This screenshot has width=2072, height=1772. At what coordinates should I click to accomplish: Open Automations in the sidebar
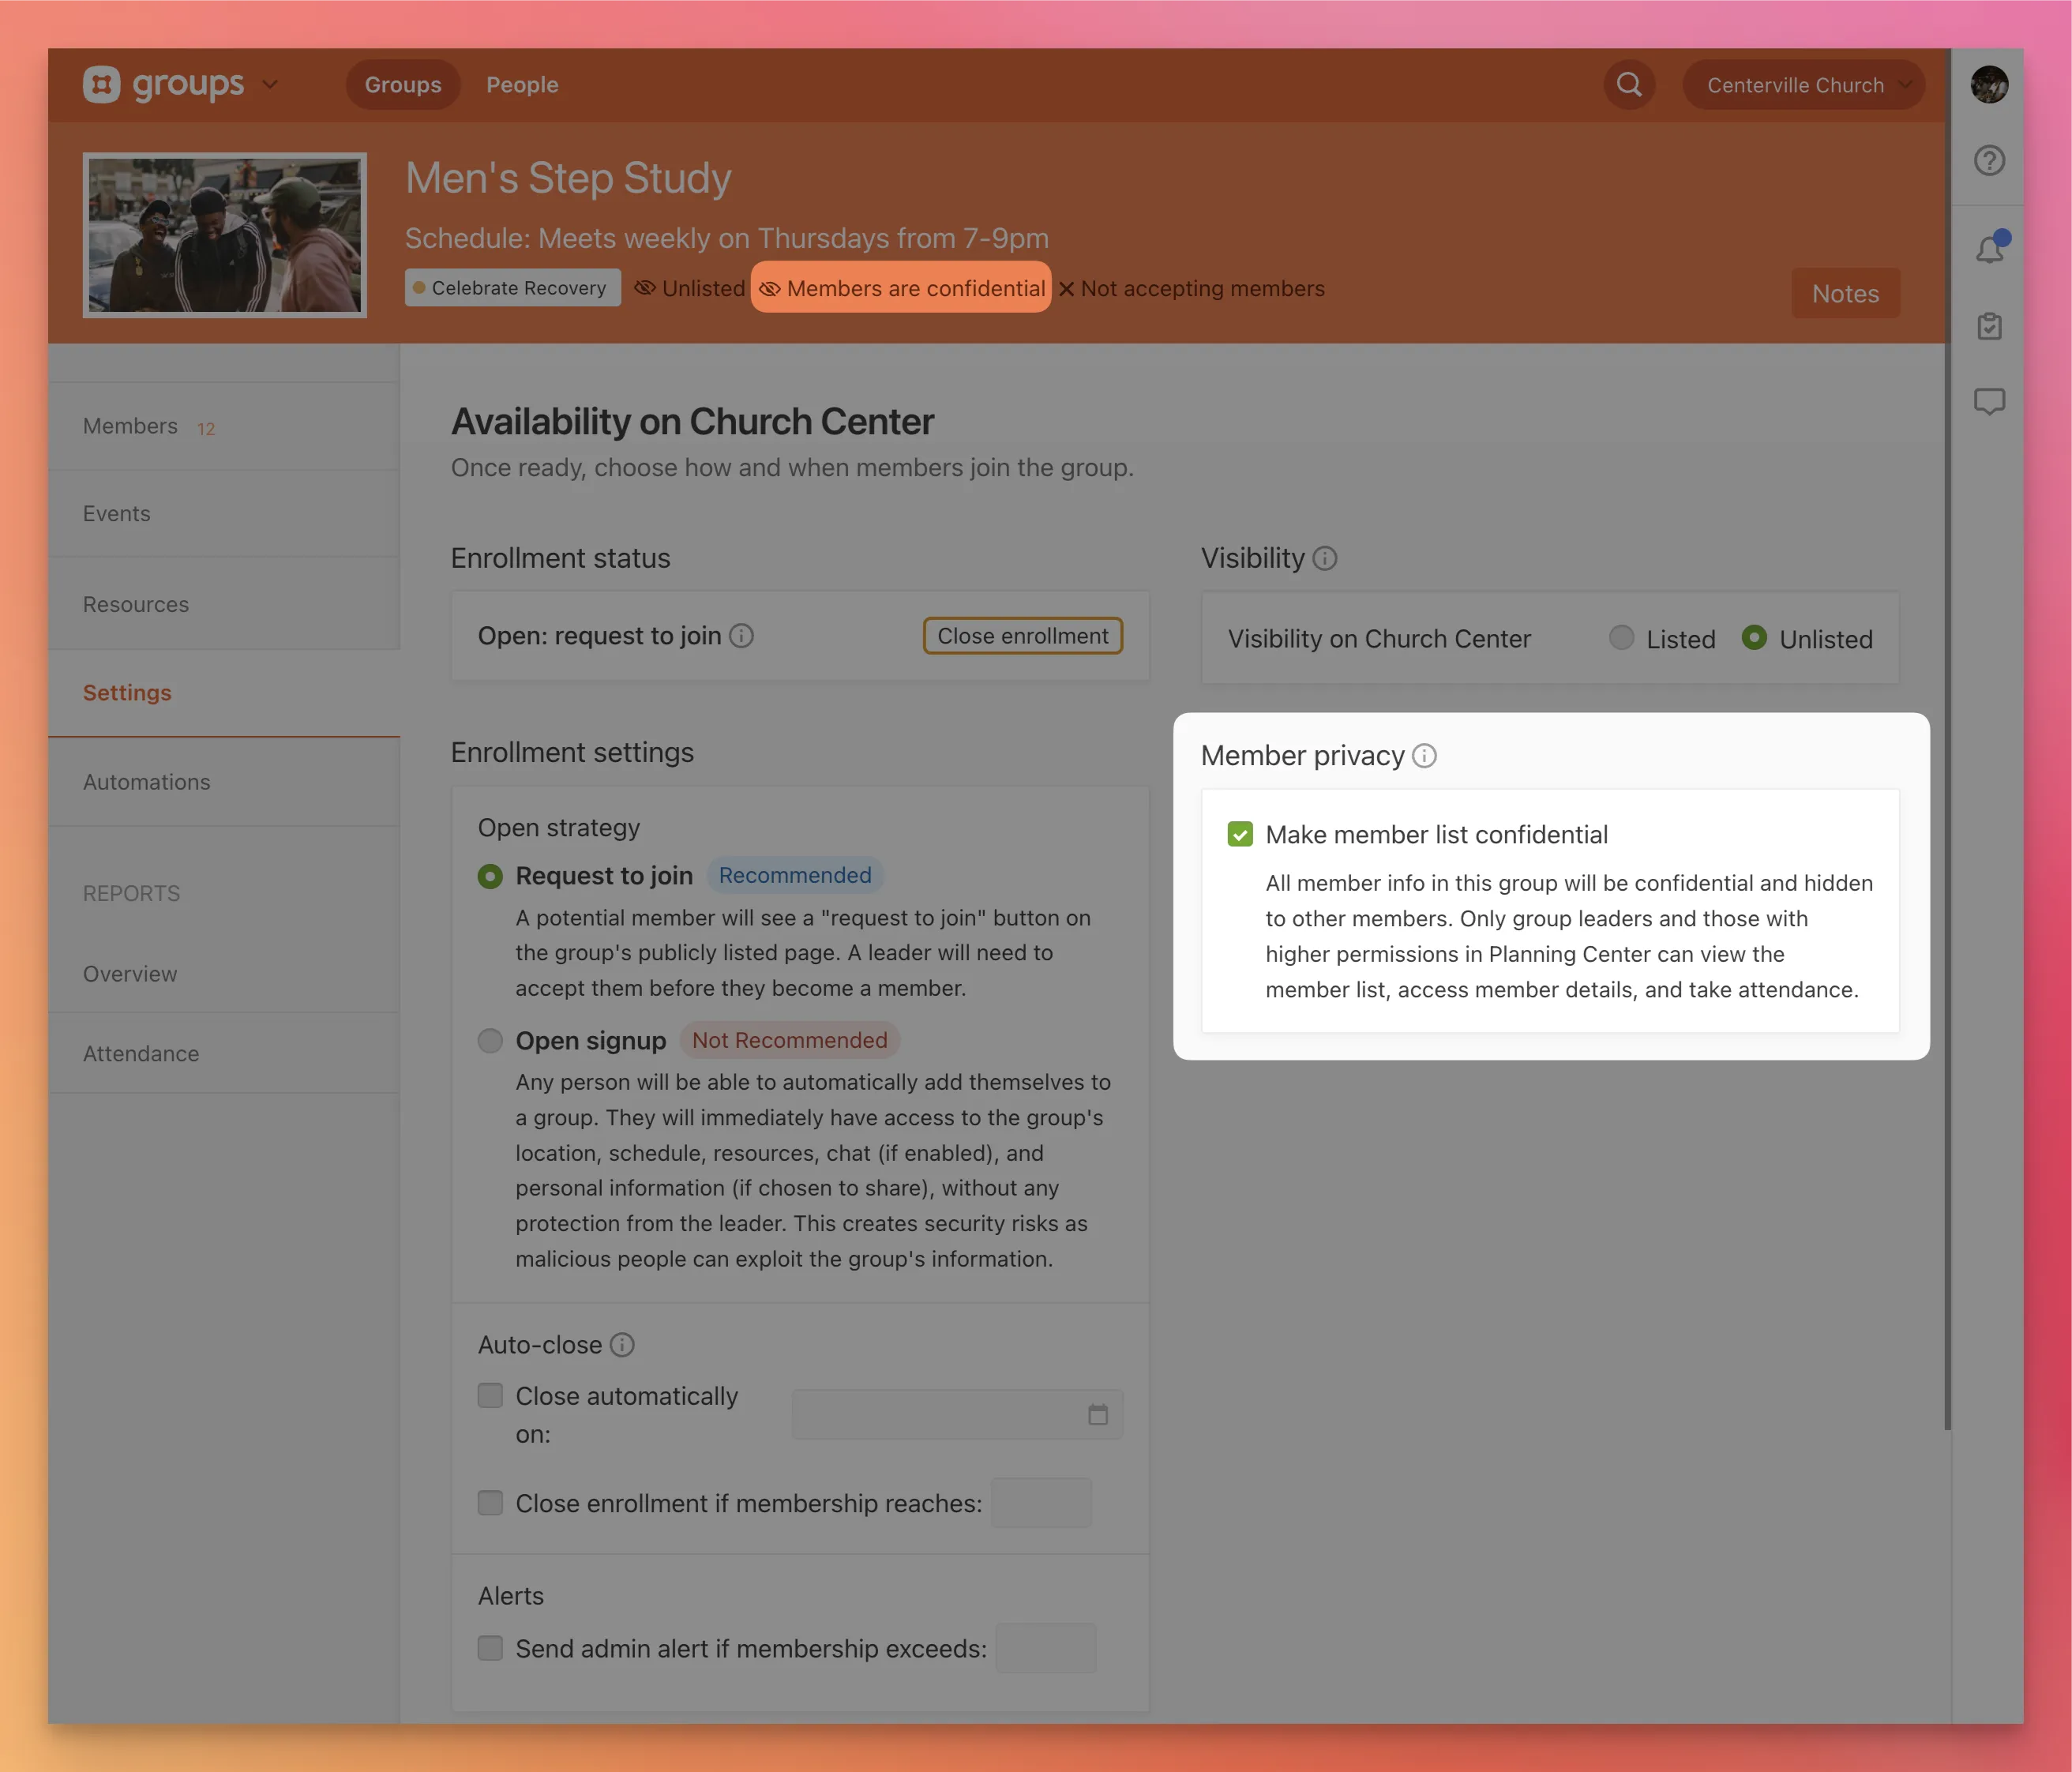147,782
